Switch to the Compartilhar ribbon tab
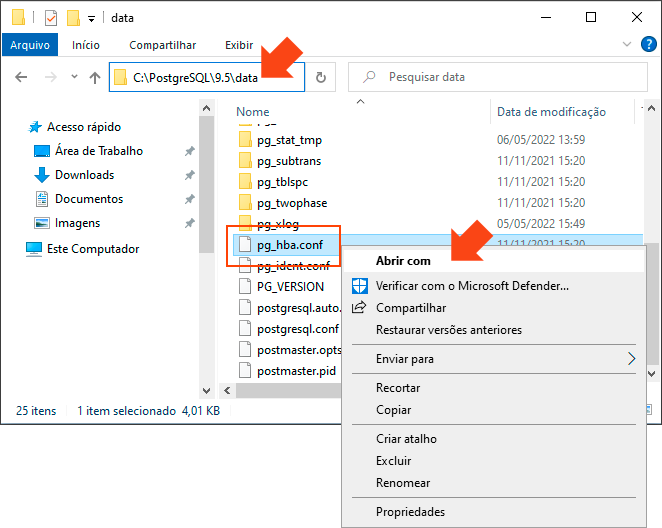This screenshot has height=528, width=662. [x=162, y=45]
